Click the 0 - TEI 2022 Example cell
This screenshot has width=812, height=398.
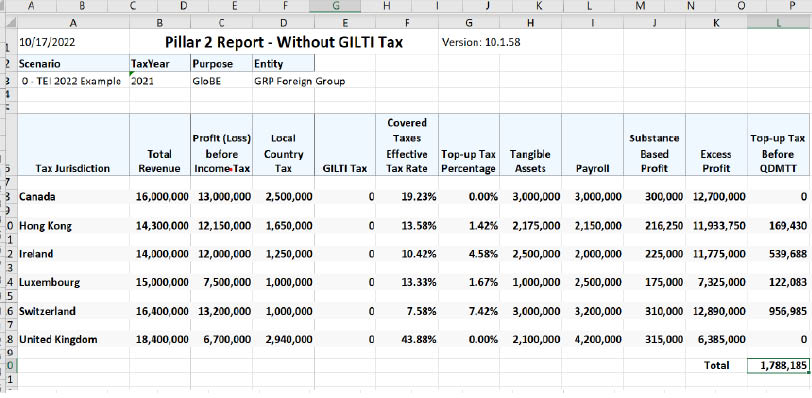(x=74, y=81)
